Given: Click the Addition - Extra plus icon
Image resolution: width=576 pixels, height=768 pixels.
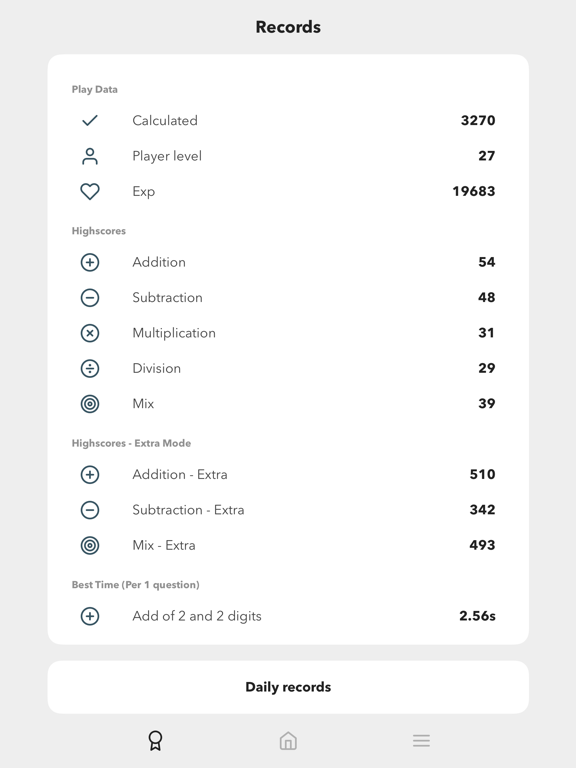Looking at the screenshot, I should 90,475.
